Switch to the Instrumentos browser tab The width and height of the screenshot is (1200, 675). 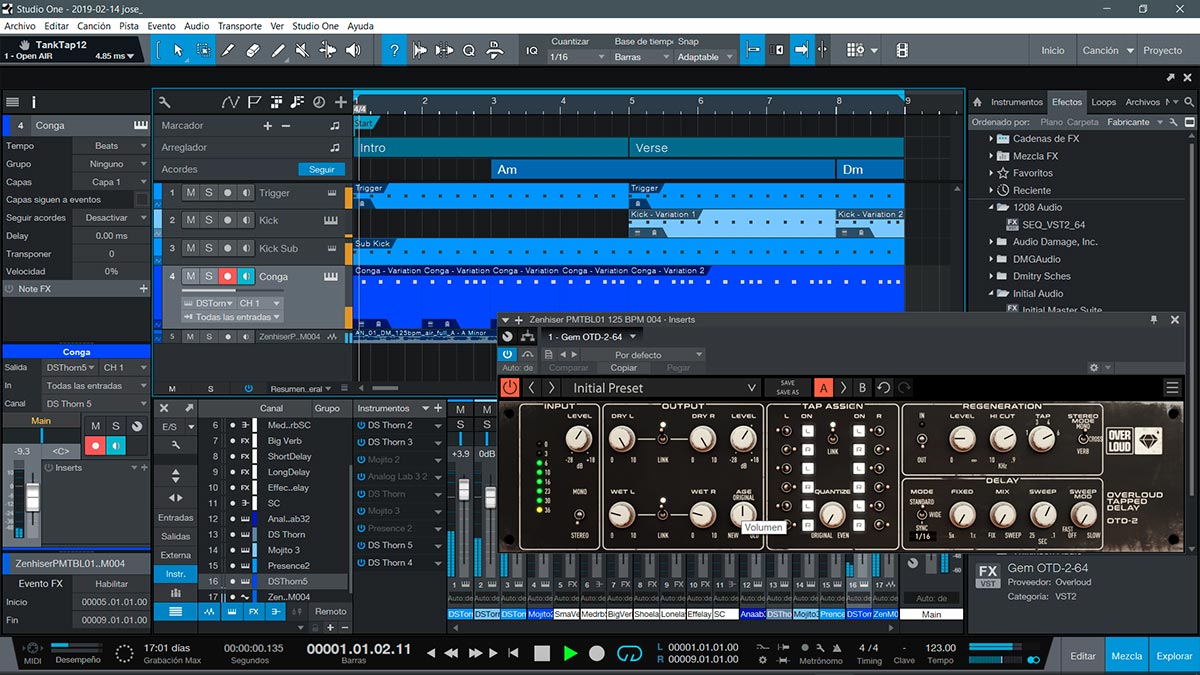click(x=1017, y=102)
